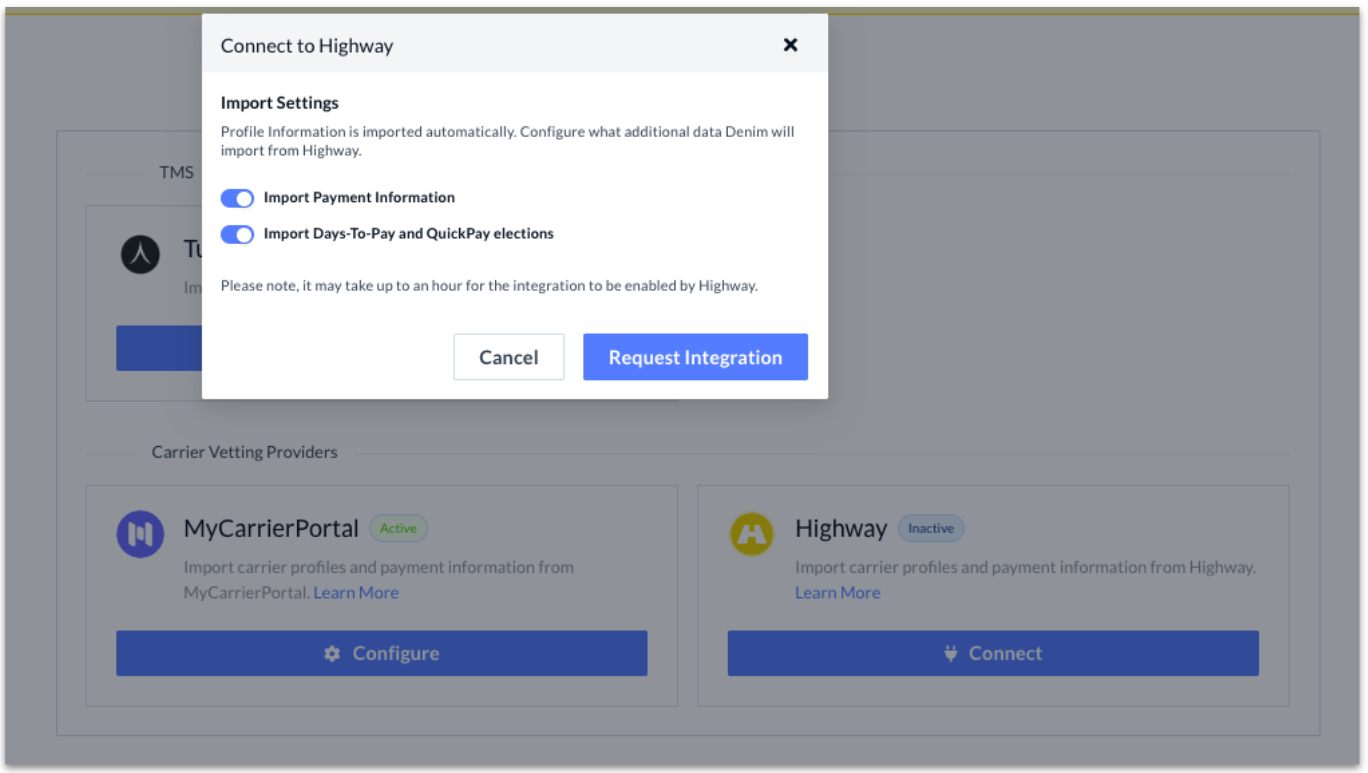Click the blue TMS card button

click(x=159, y=348)
